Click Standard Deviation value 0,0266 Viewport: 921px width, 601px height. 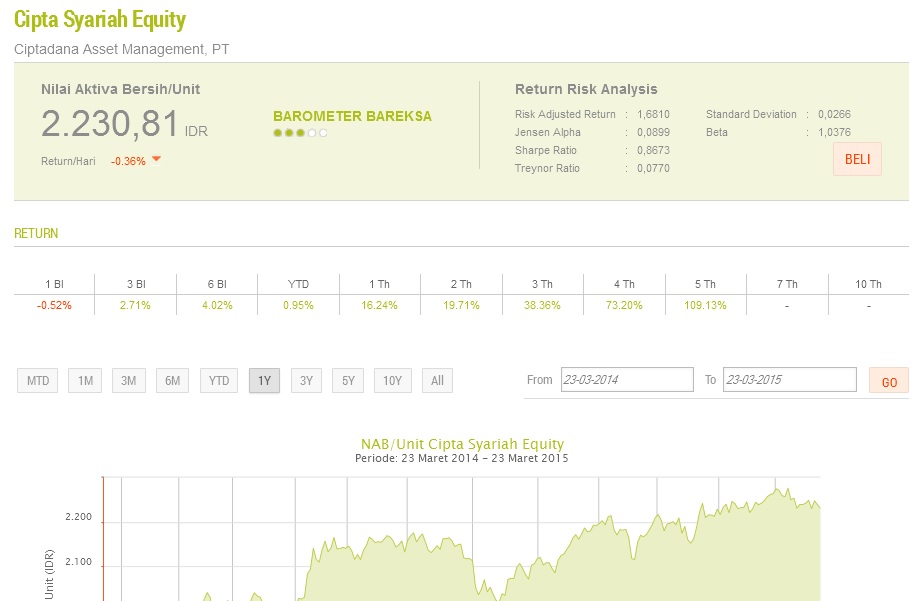834,115
